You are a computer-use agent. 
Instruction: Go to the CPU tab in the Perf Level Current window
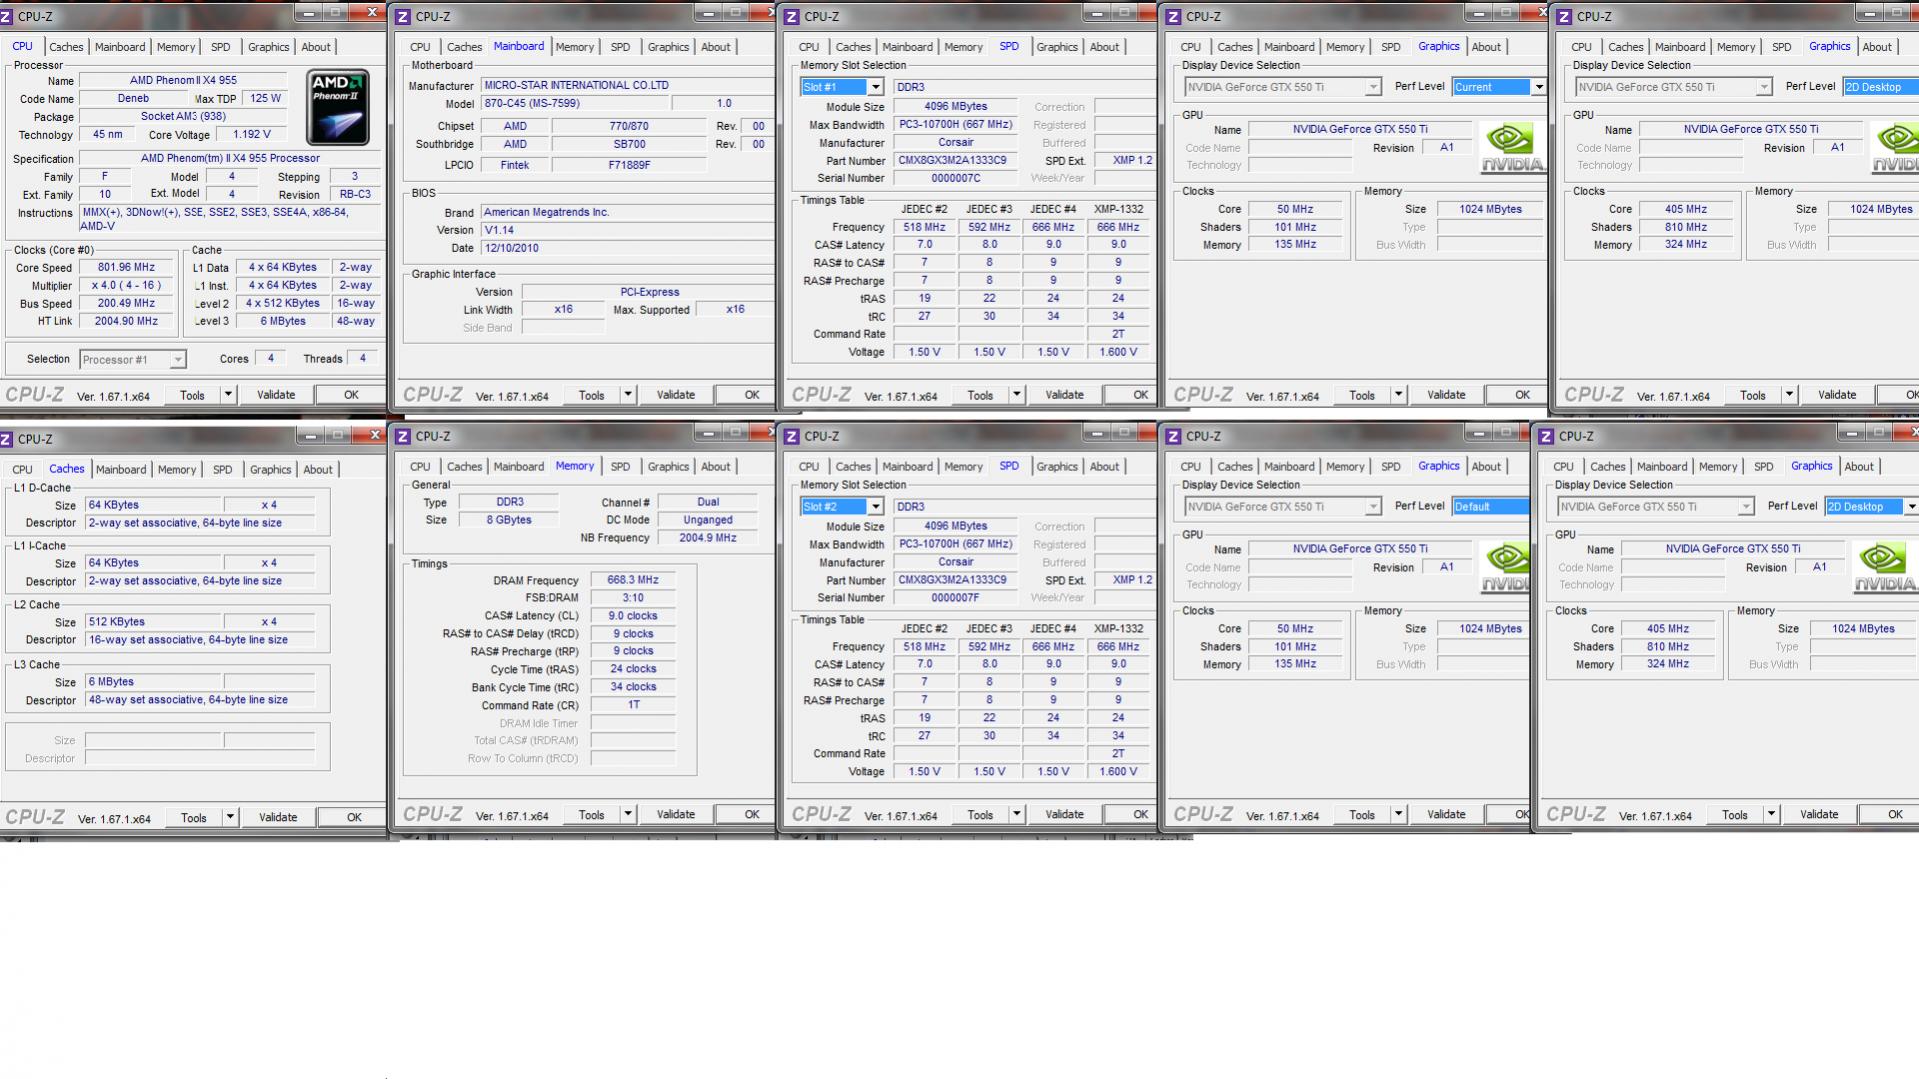pyautogui.click(x=1190, y=47)
